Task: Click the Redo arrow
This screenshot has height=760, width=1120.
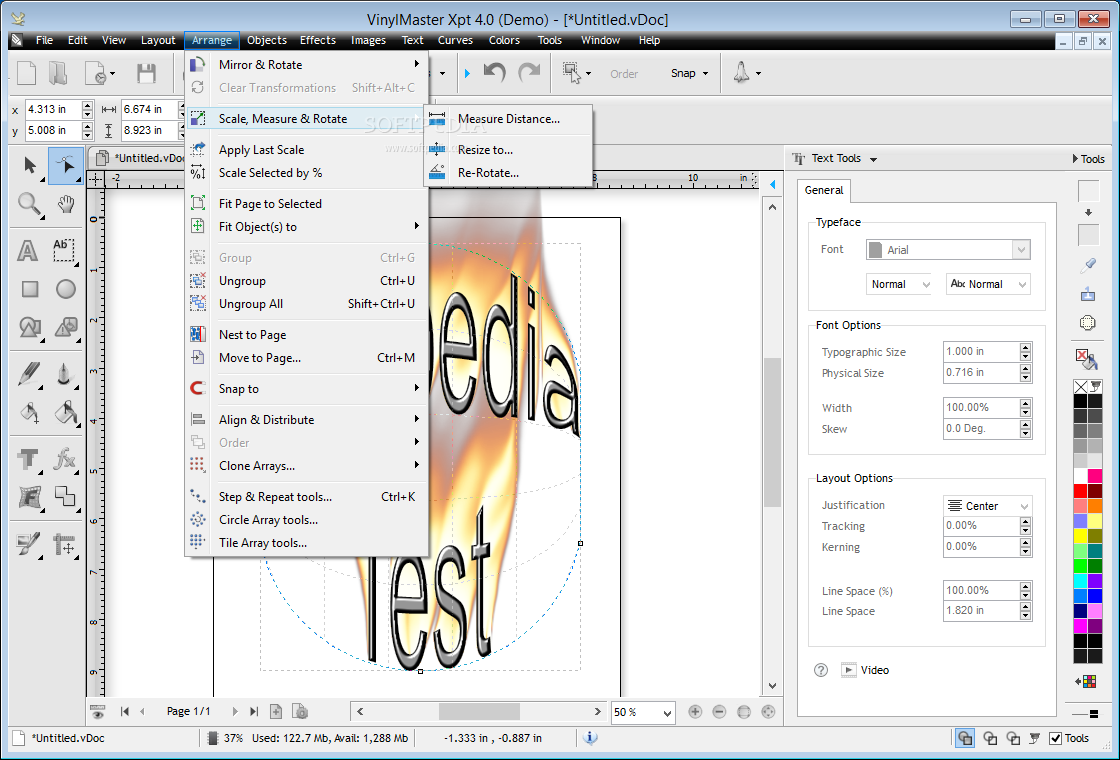Action: coord(529,72)
